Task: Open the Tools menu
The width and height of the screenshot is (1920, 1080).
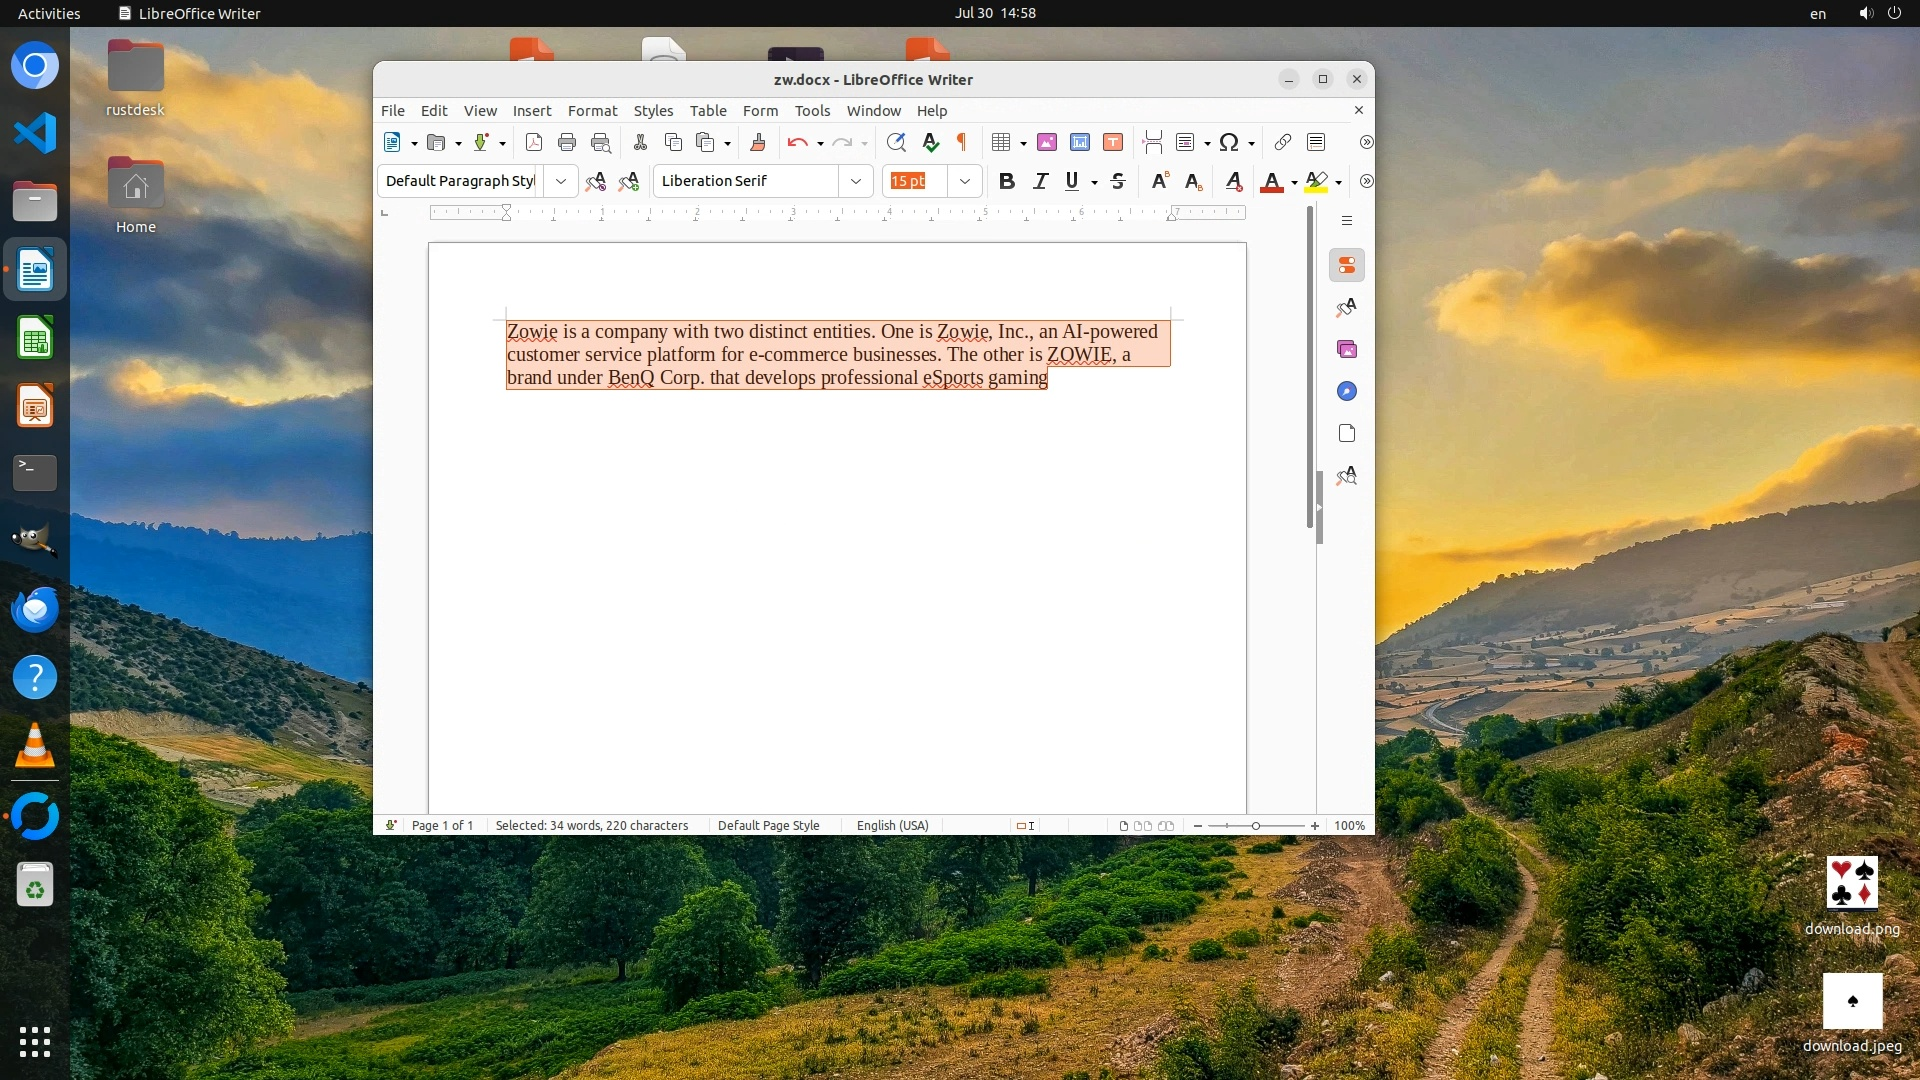Action: point(812,111)
